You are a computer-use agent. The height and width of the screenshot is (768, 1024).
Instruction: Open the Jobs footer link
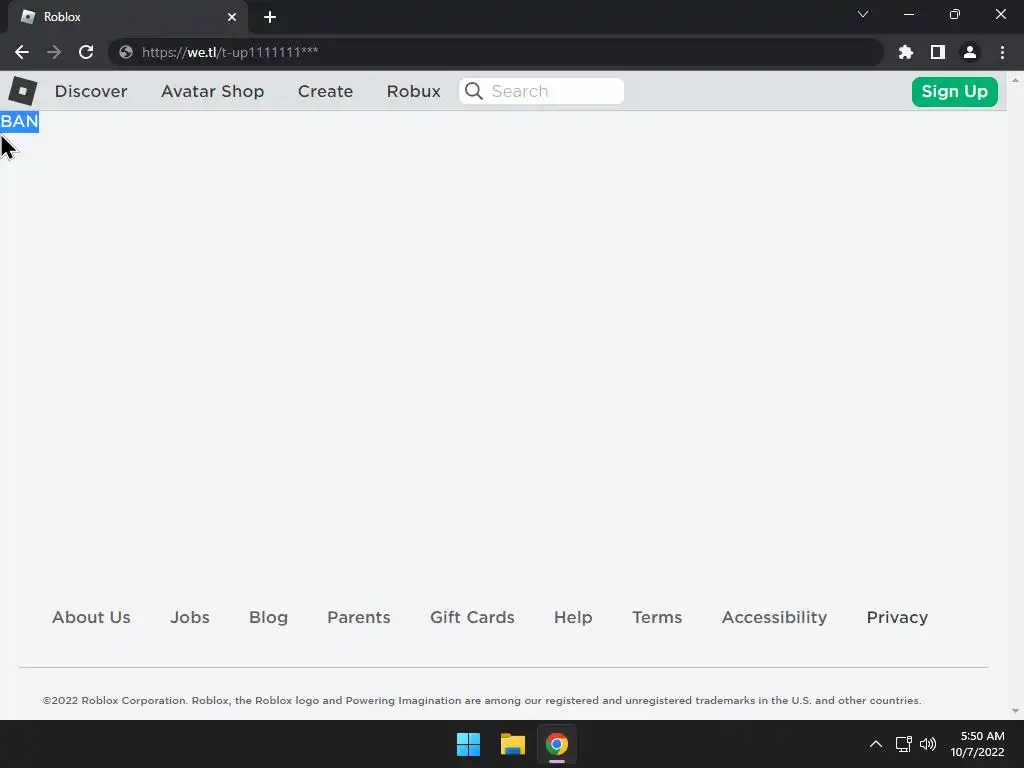coord(190,617)
